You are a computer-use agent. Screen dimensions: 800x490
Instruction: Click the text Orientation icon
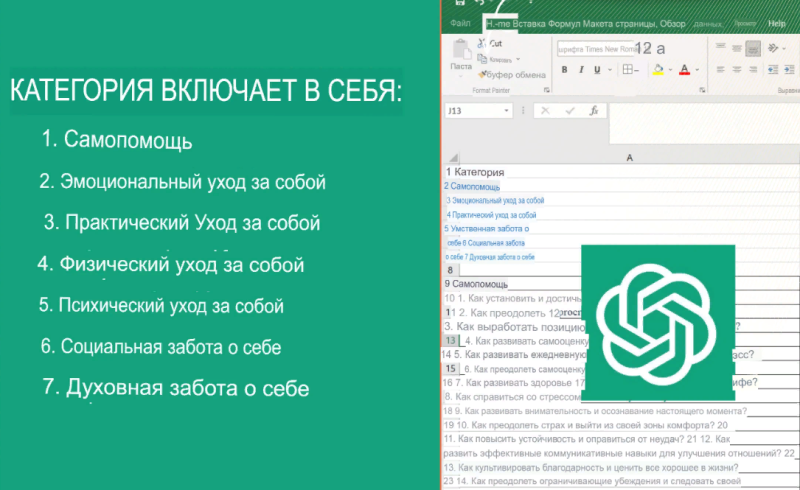pyautogui.click(x=773, y=48)
